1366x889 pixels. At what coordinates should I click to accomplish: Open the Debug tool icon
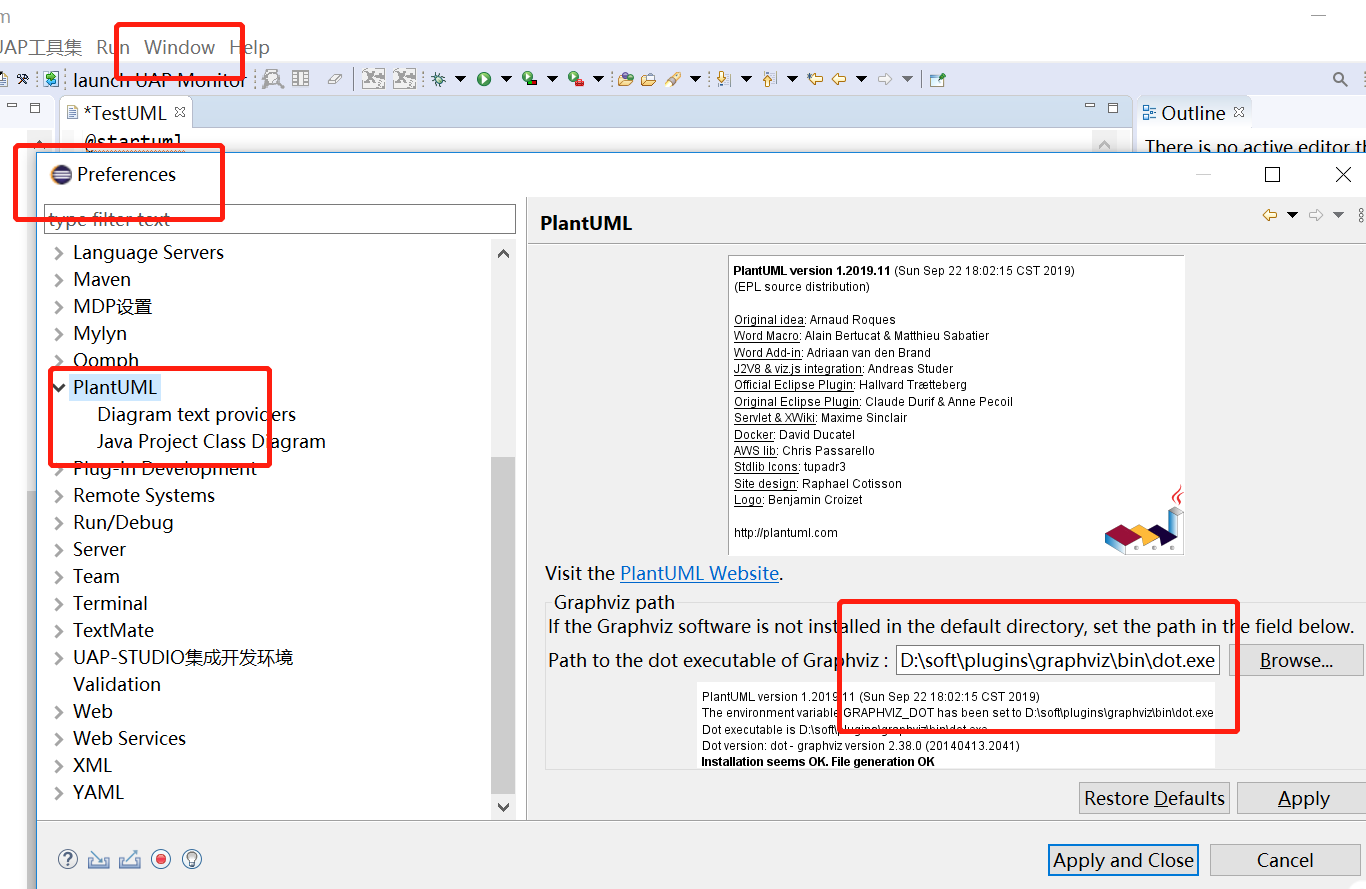(x=438, y=78)
